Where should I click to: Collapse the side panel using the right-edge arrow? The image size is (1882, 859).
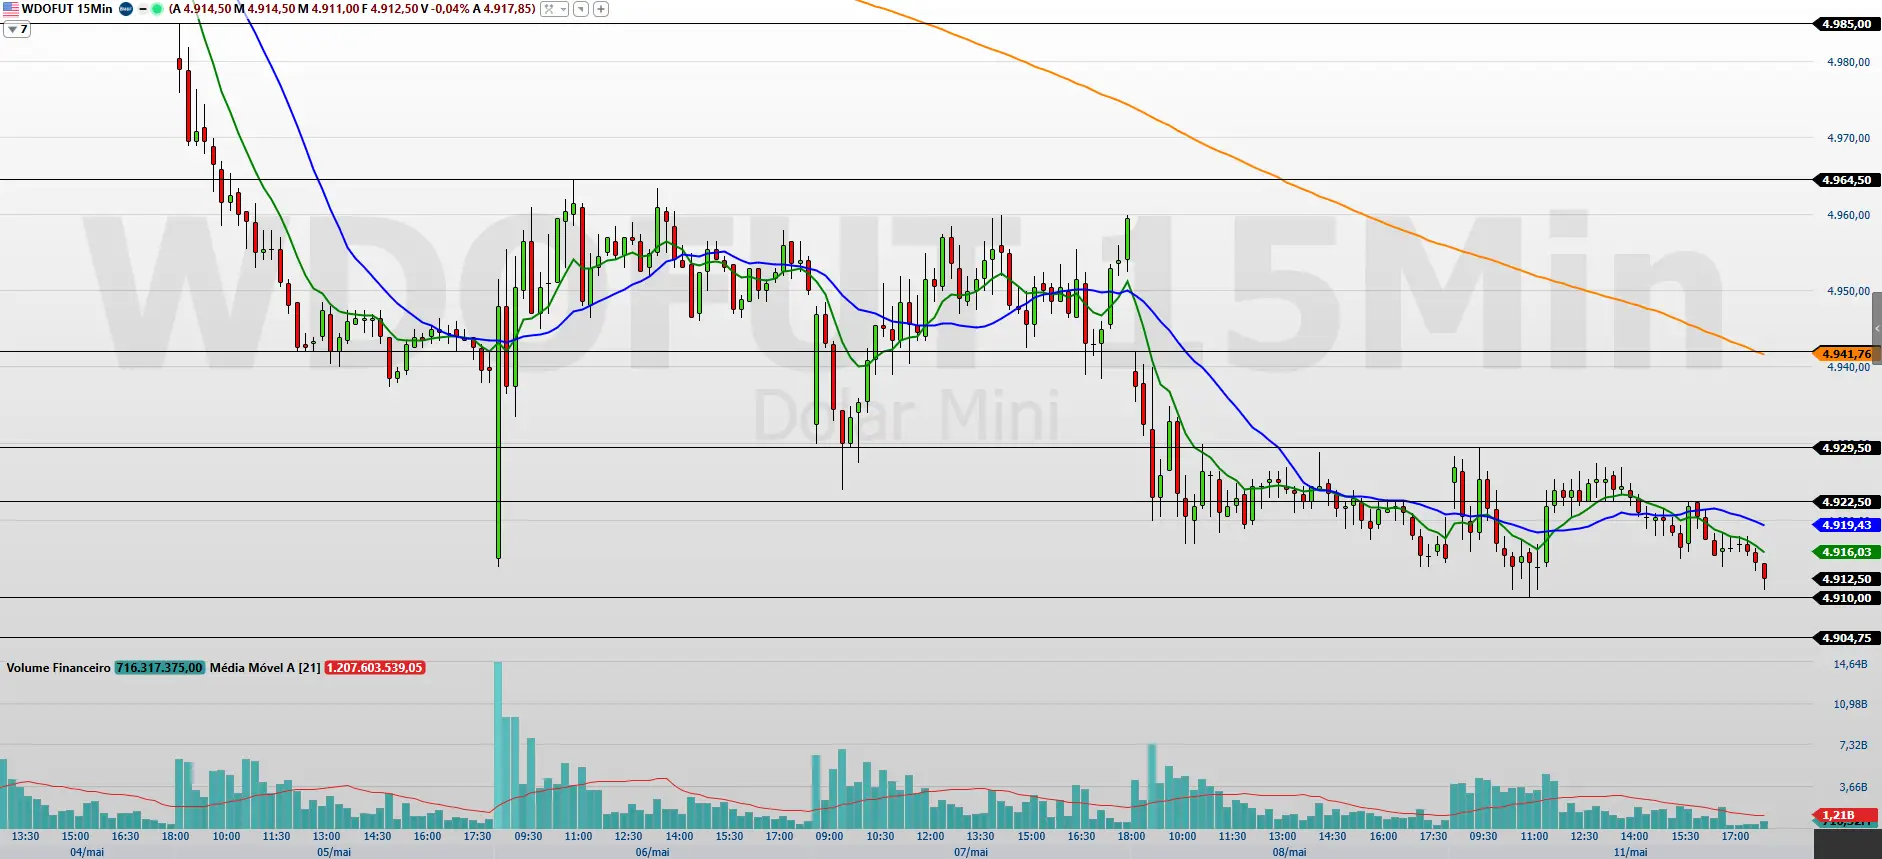1877,329
